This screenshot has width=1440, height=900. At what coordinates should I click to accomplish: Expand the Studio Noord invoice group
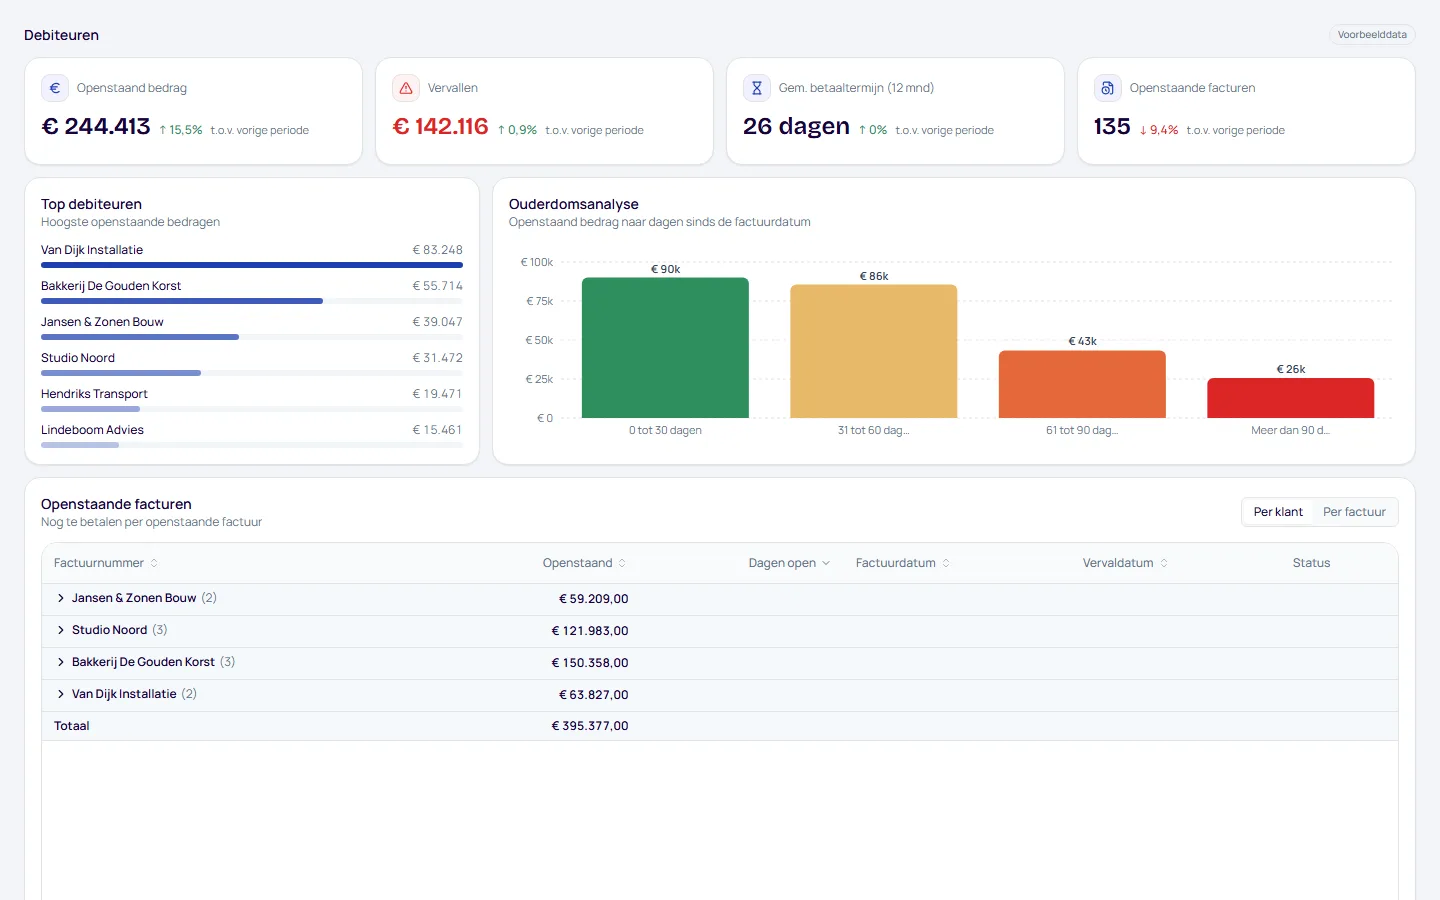(x=61, y=630)
